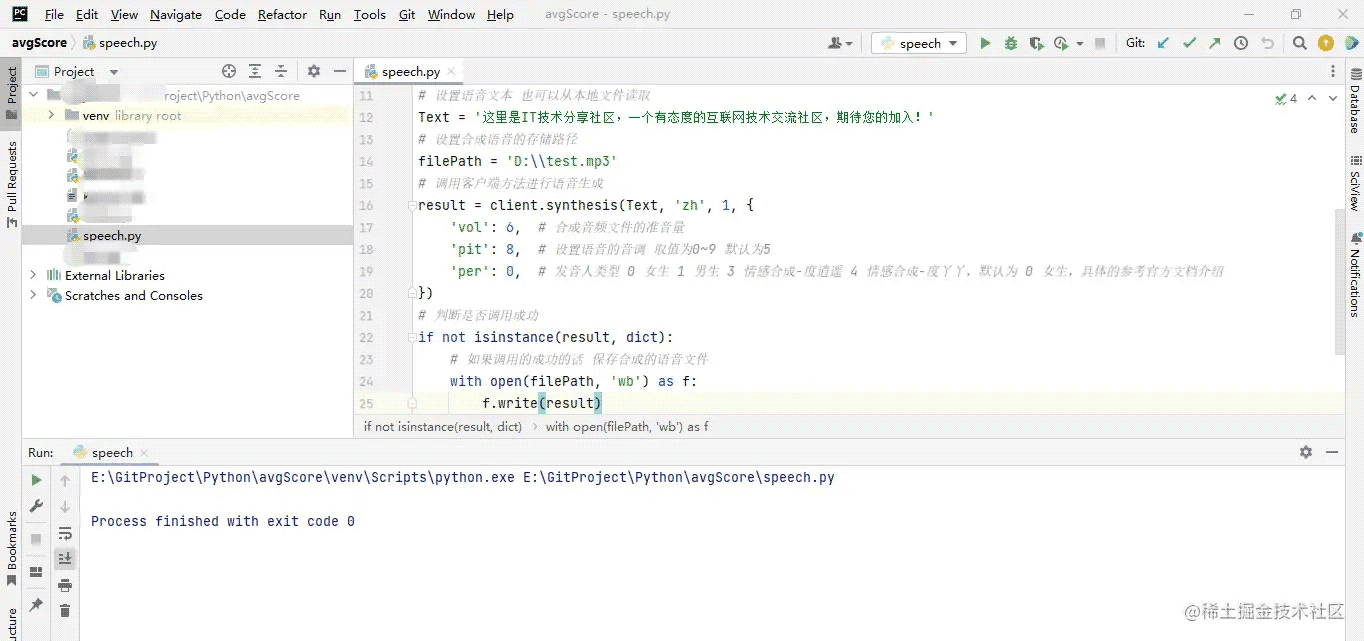Select opened file locate icon in Project panel

click(x=229, y=71)
